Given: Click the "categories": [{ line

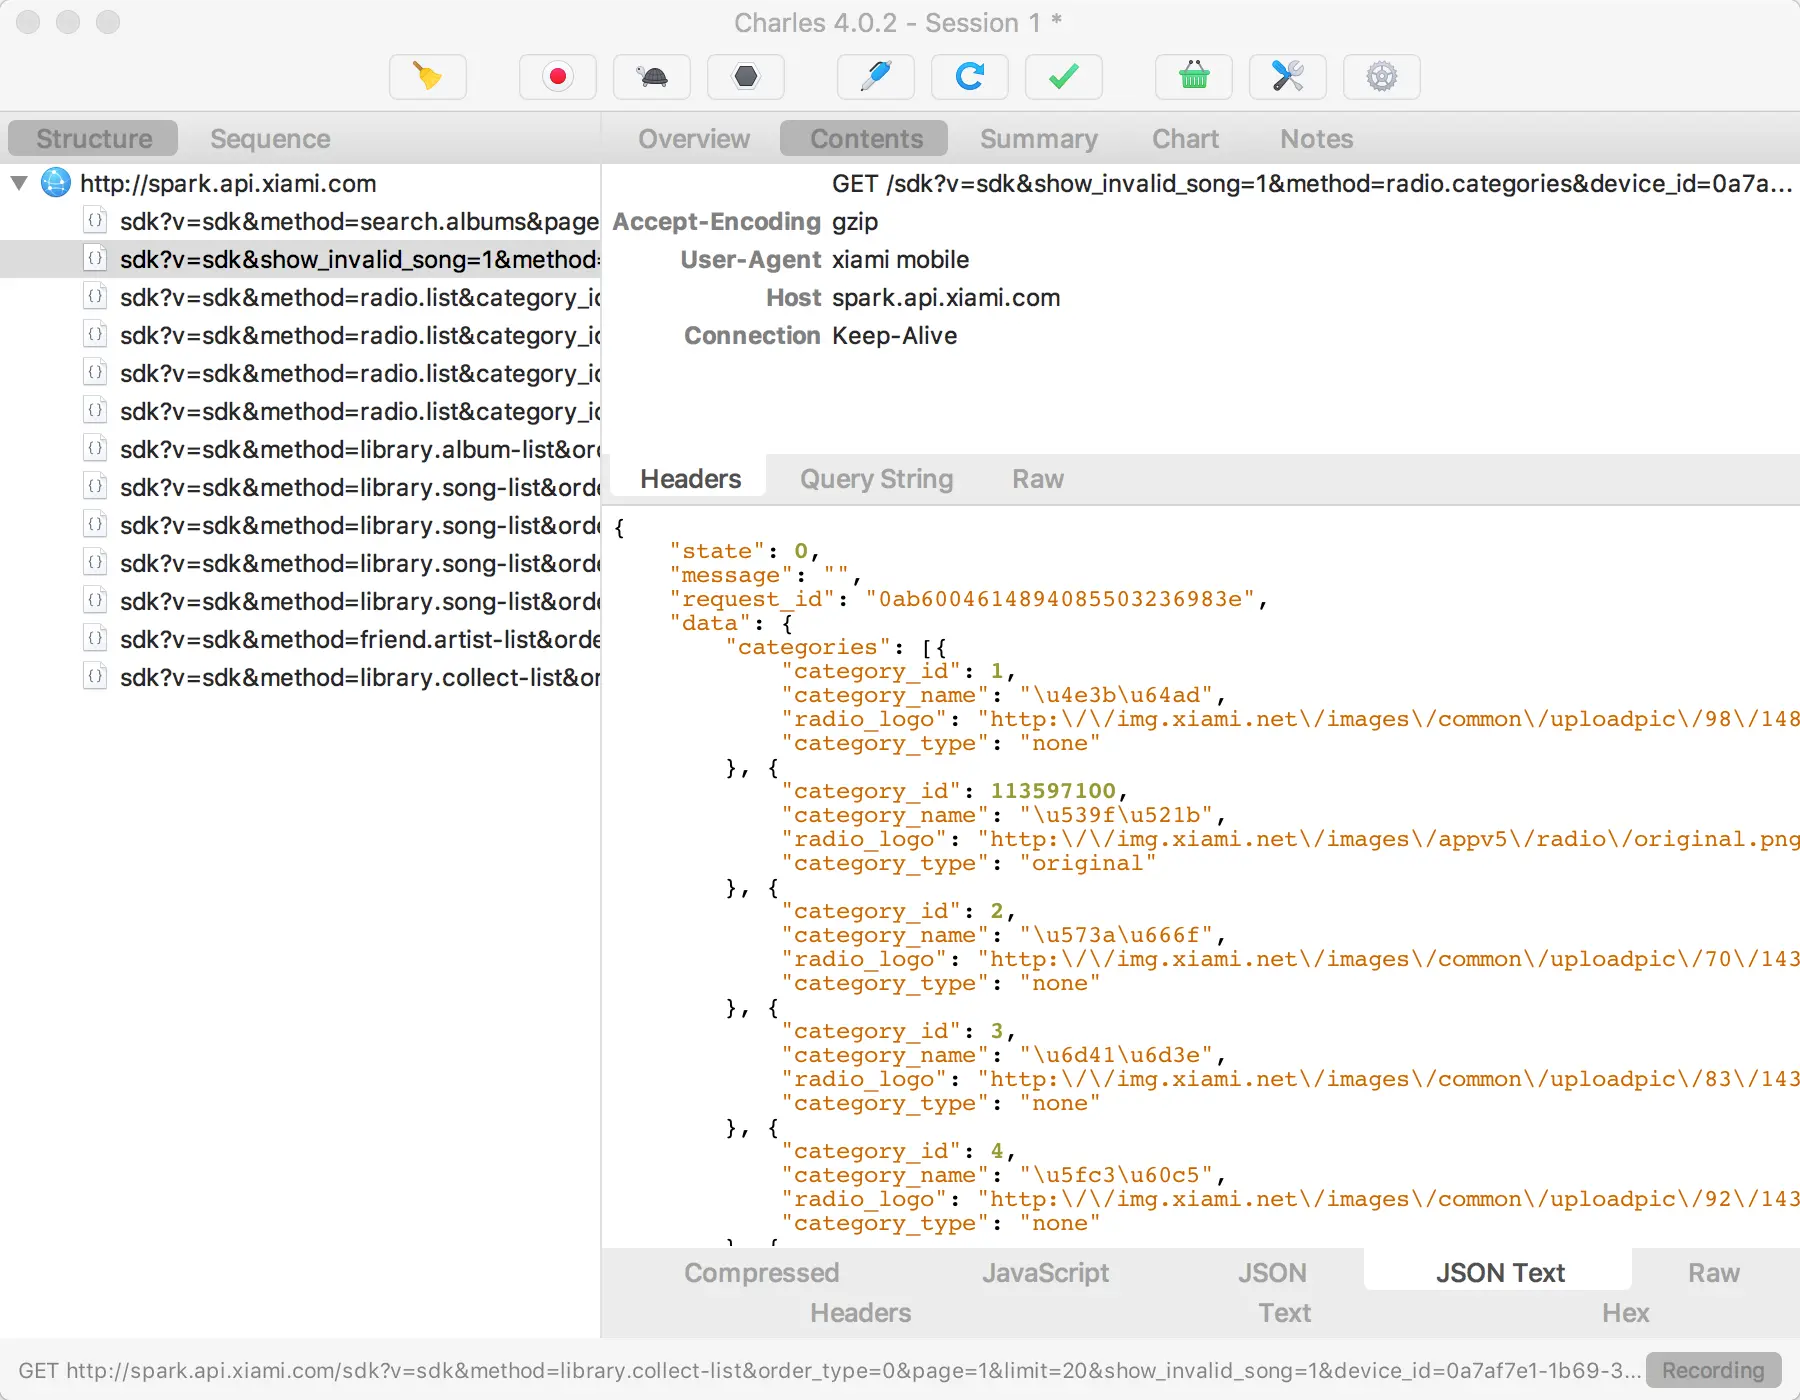Looking at the screenshot, I should (836, 646).
